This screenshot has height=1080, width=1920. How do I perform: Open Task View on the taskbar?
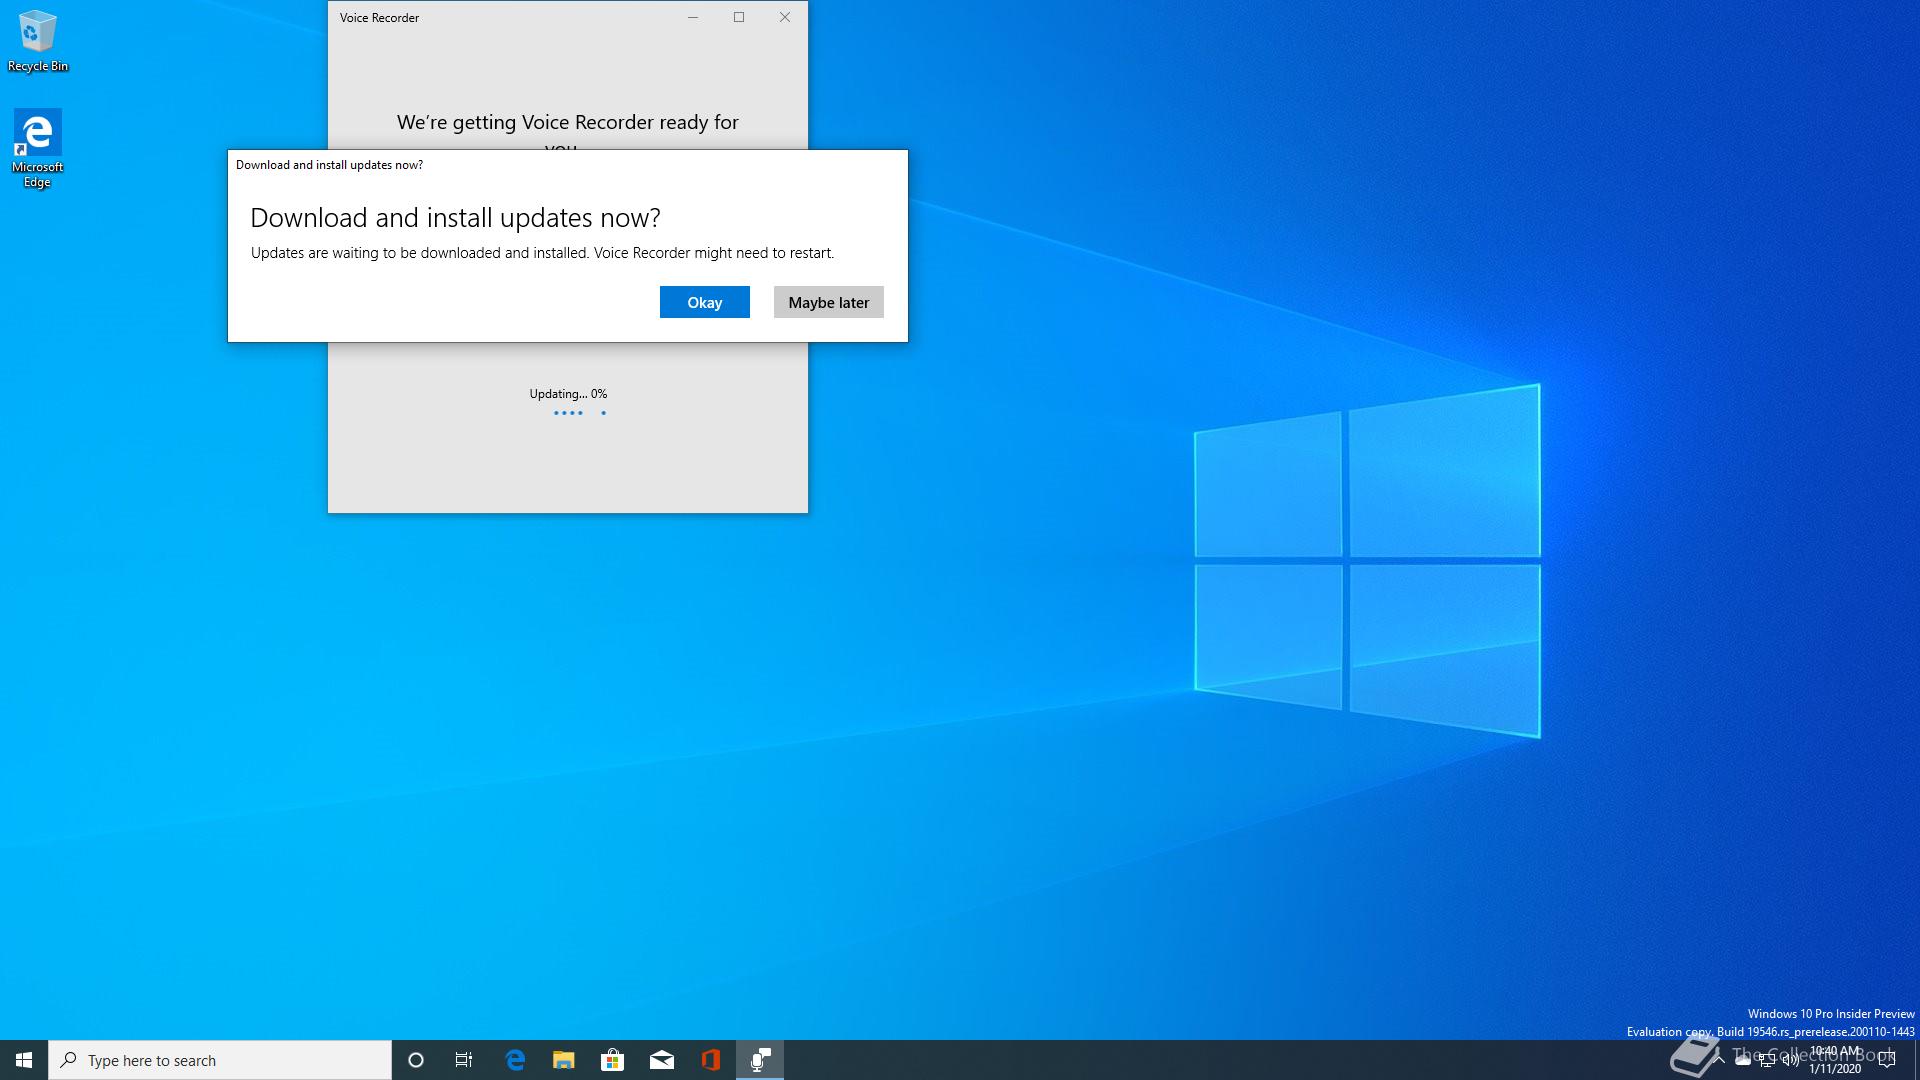point(464,1060)
